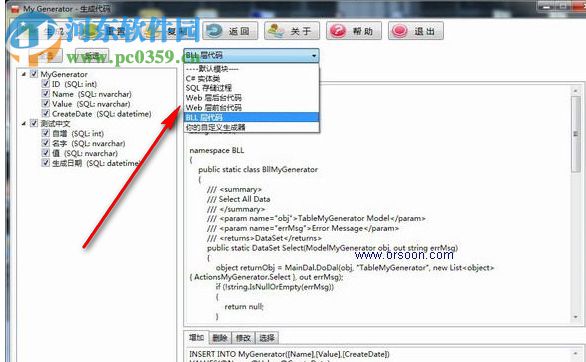
Task: Click the red 帮助 help button
Action: [x=354, y=31]
